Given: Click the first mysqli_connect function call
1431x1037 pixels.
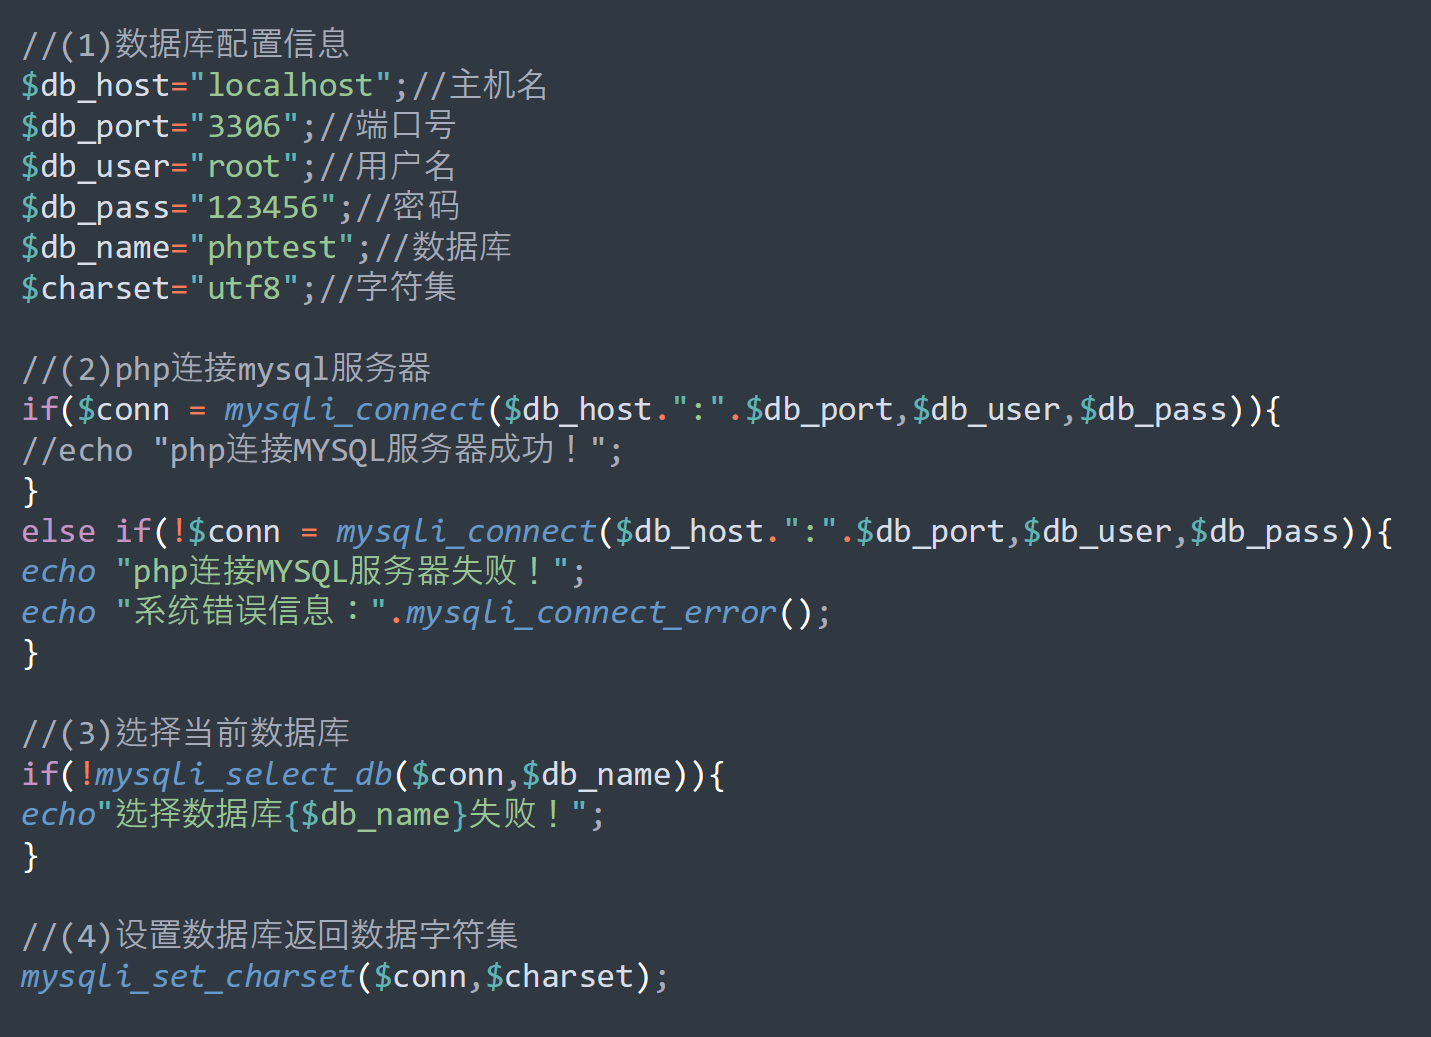Looking at the screenshot, I should tap(354, 410).
